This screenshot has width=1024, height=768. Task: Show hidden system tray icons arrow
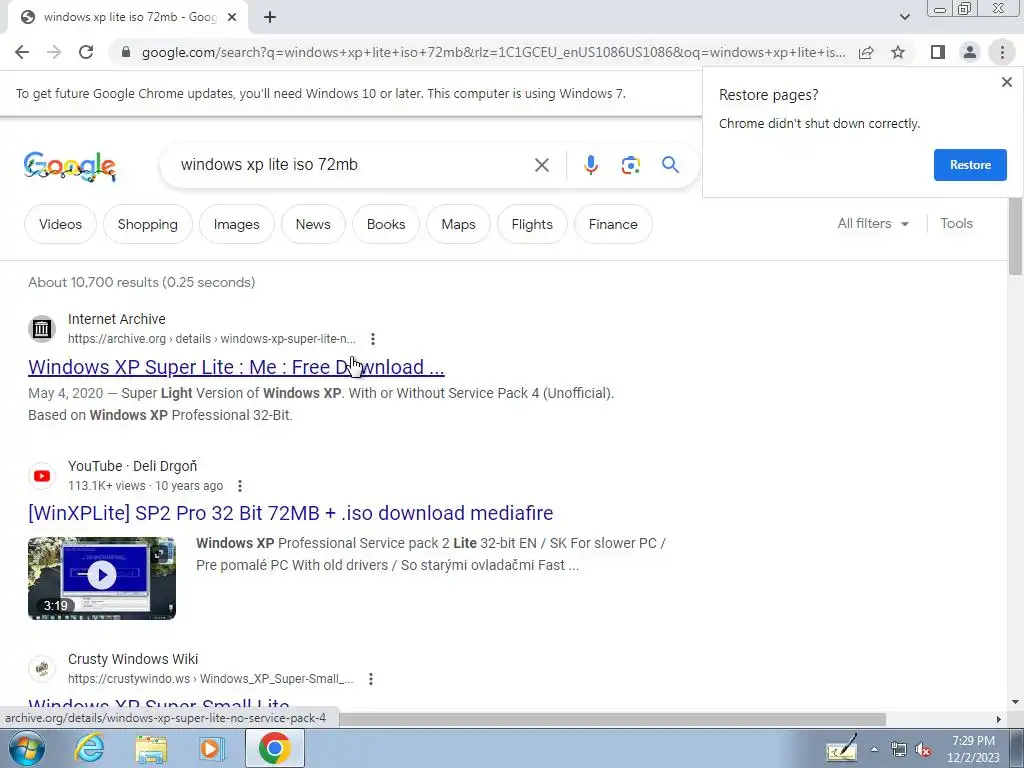pos(874,749)
